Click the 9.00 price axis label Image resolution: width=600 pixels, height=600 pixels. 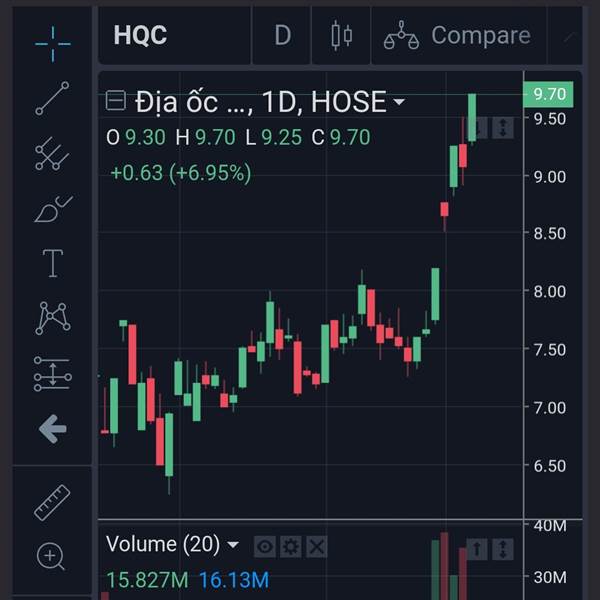click(x=549, y=177)
